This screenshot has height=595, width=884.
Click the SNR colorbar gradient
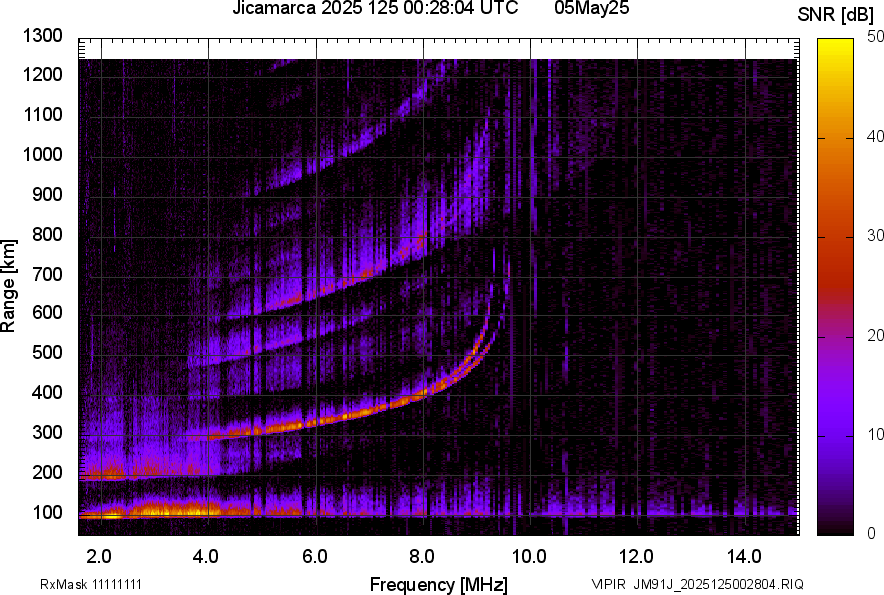click(x=835, y=287)
